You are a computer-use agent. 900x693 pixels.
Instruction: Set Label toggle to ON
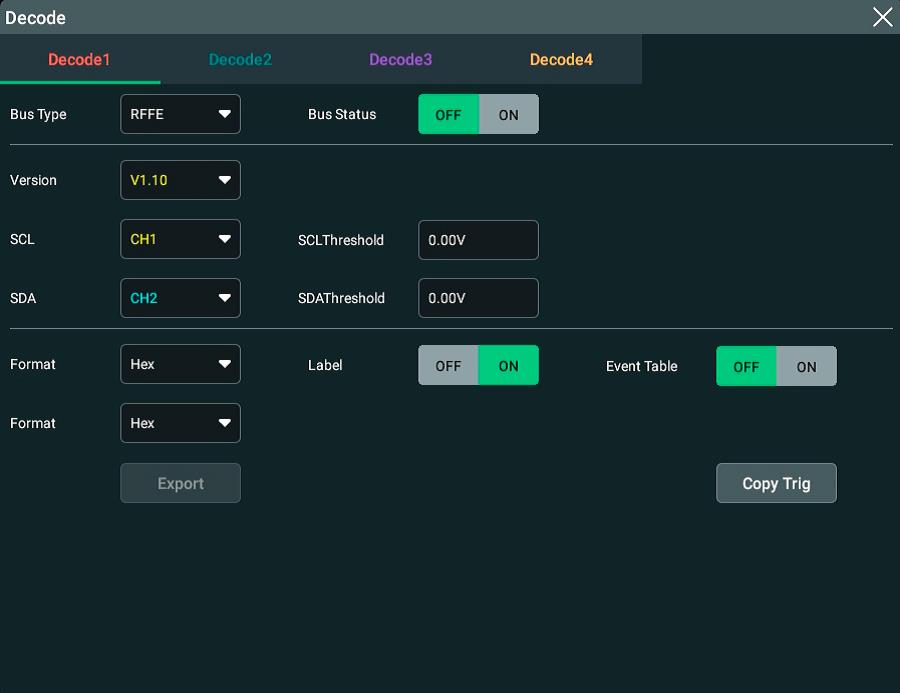tap(508, 366)
